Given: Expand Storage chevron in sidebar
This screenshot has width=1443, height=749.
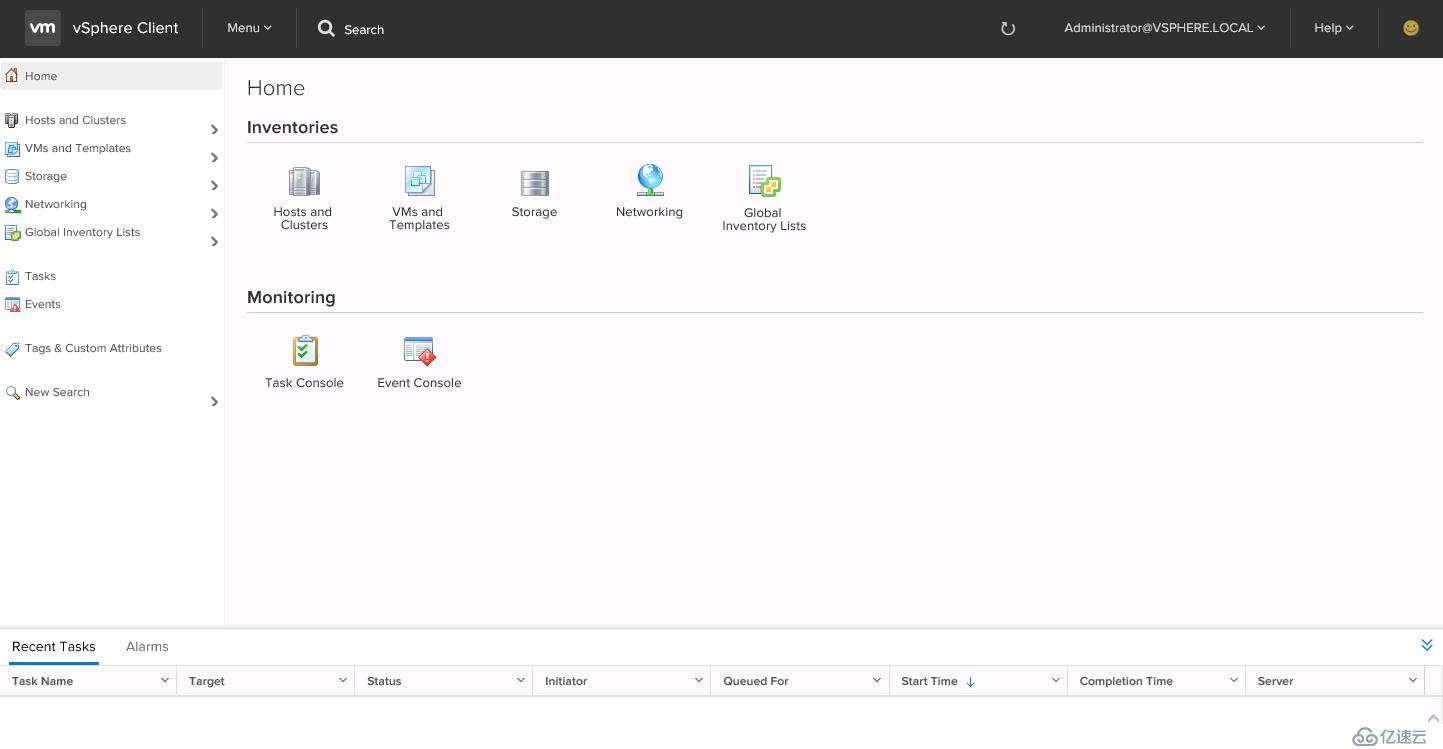Looking at the screenshot, I should coord(214,185).
